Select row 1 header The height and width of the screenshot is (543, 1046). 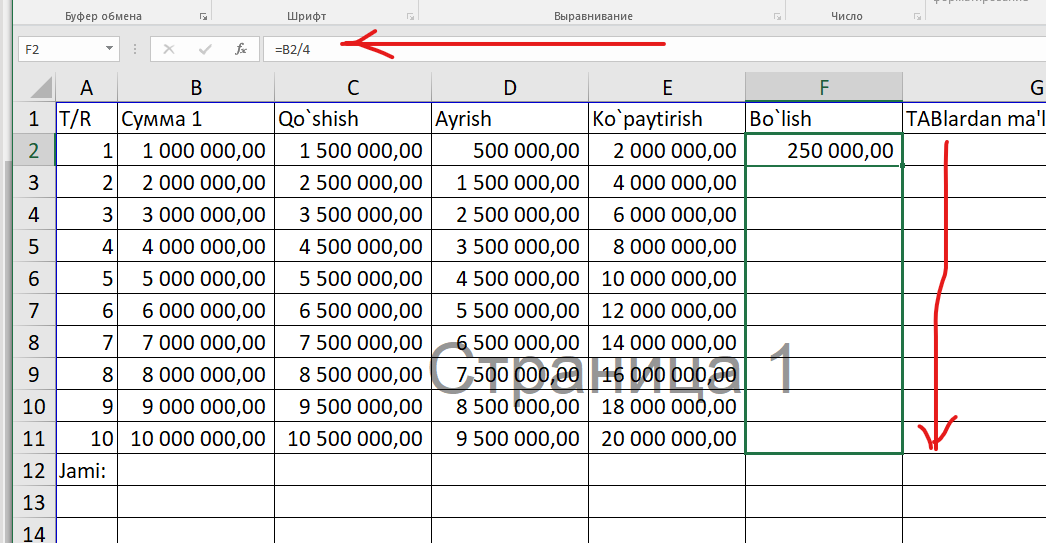click(x=34, y=119)
